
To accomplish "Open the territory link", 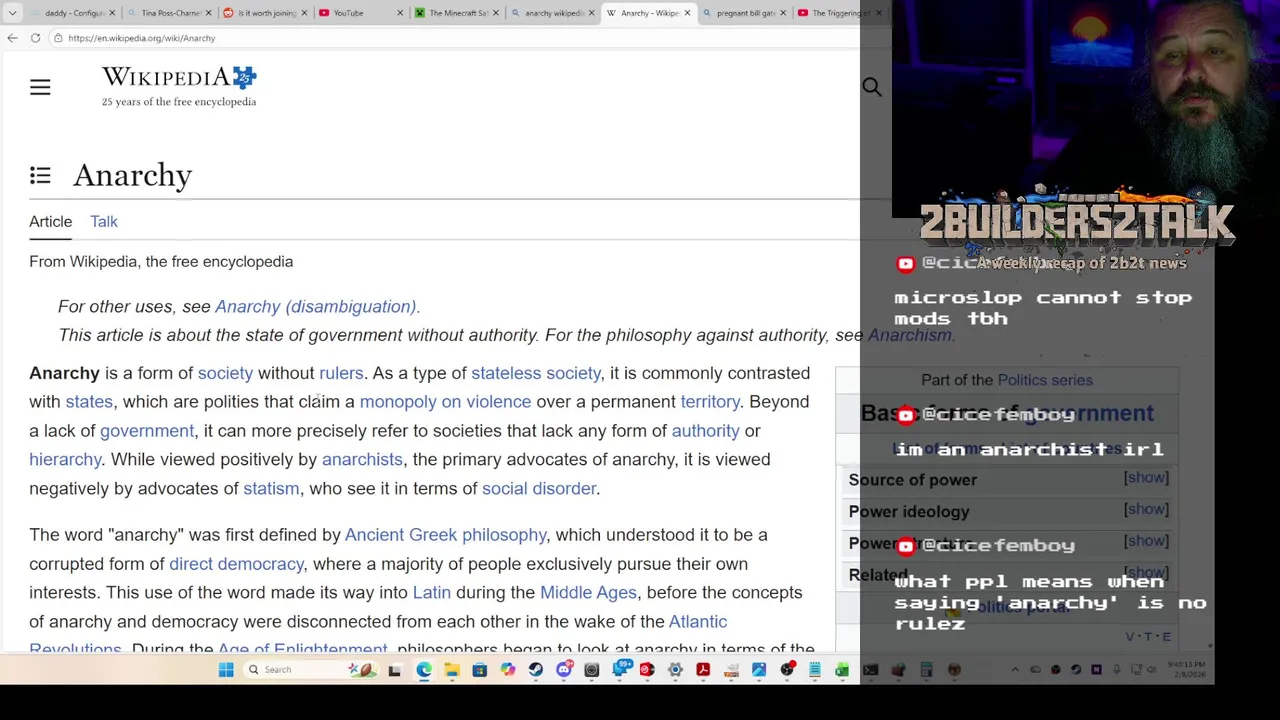I will point(710,402).
